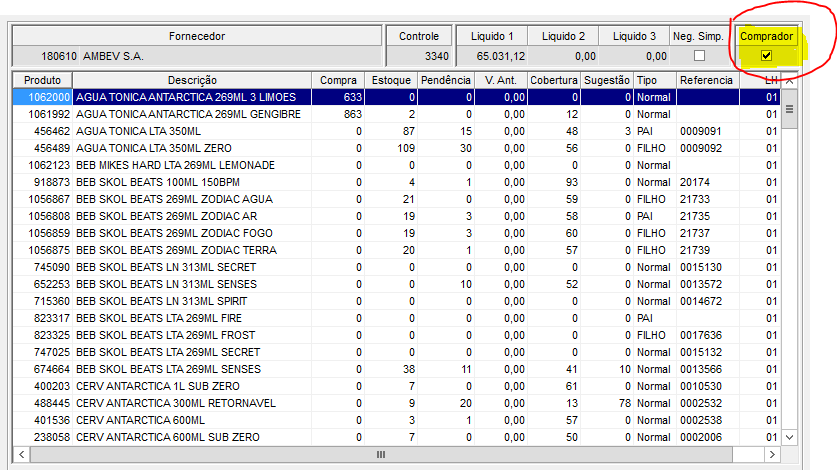Screen dimensions: 837x470
Task: Select row BEB SKOL BEATS 269ML ZODIAC AR
Action: [397, 216]
